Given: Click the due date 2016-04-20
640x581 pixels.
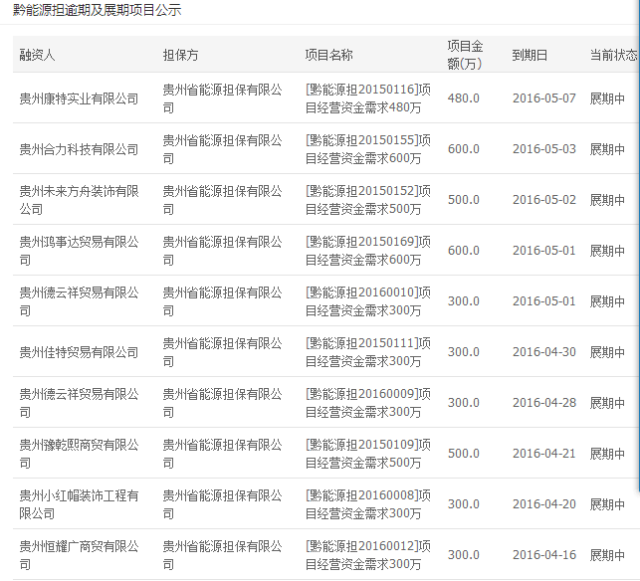Looking at the screenshot, I should (544, 504).
